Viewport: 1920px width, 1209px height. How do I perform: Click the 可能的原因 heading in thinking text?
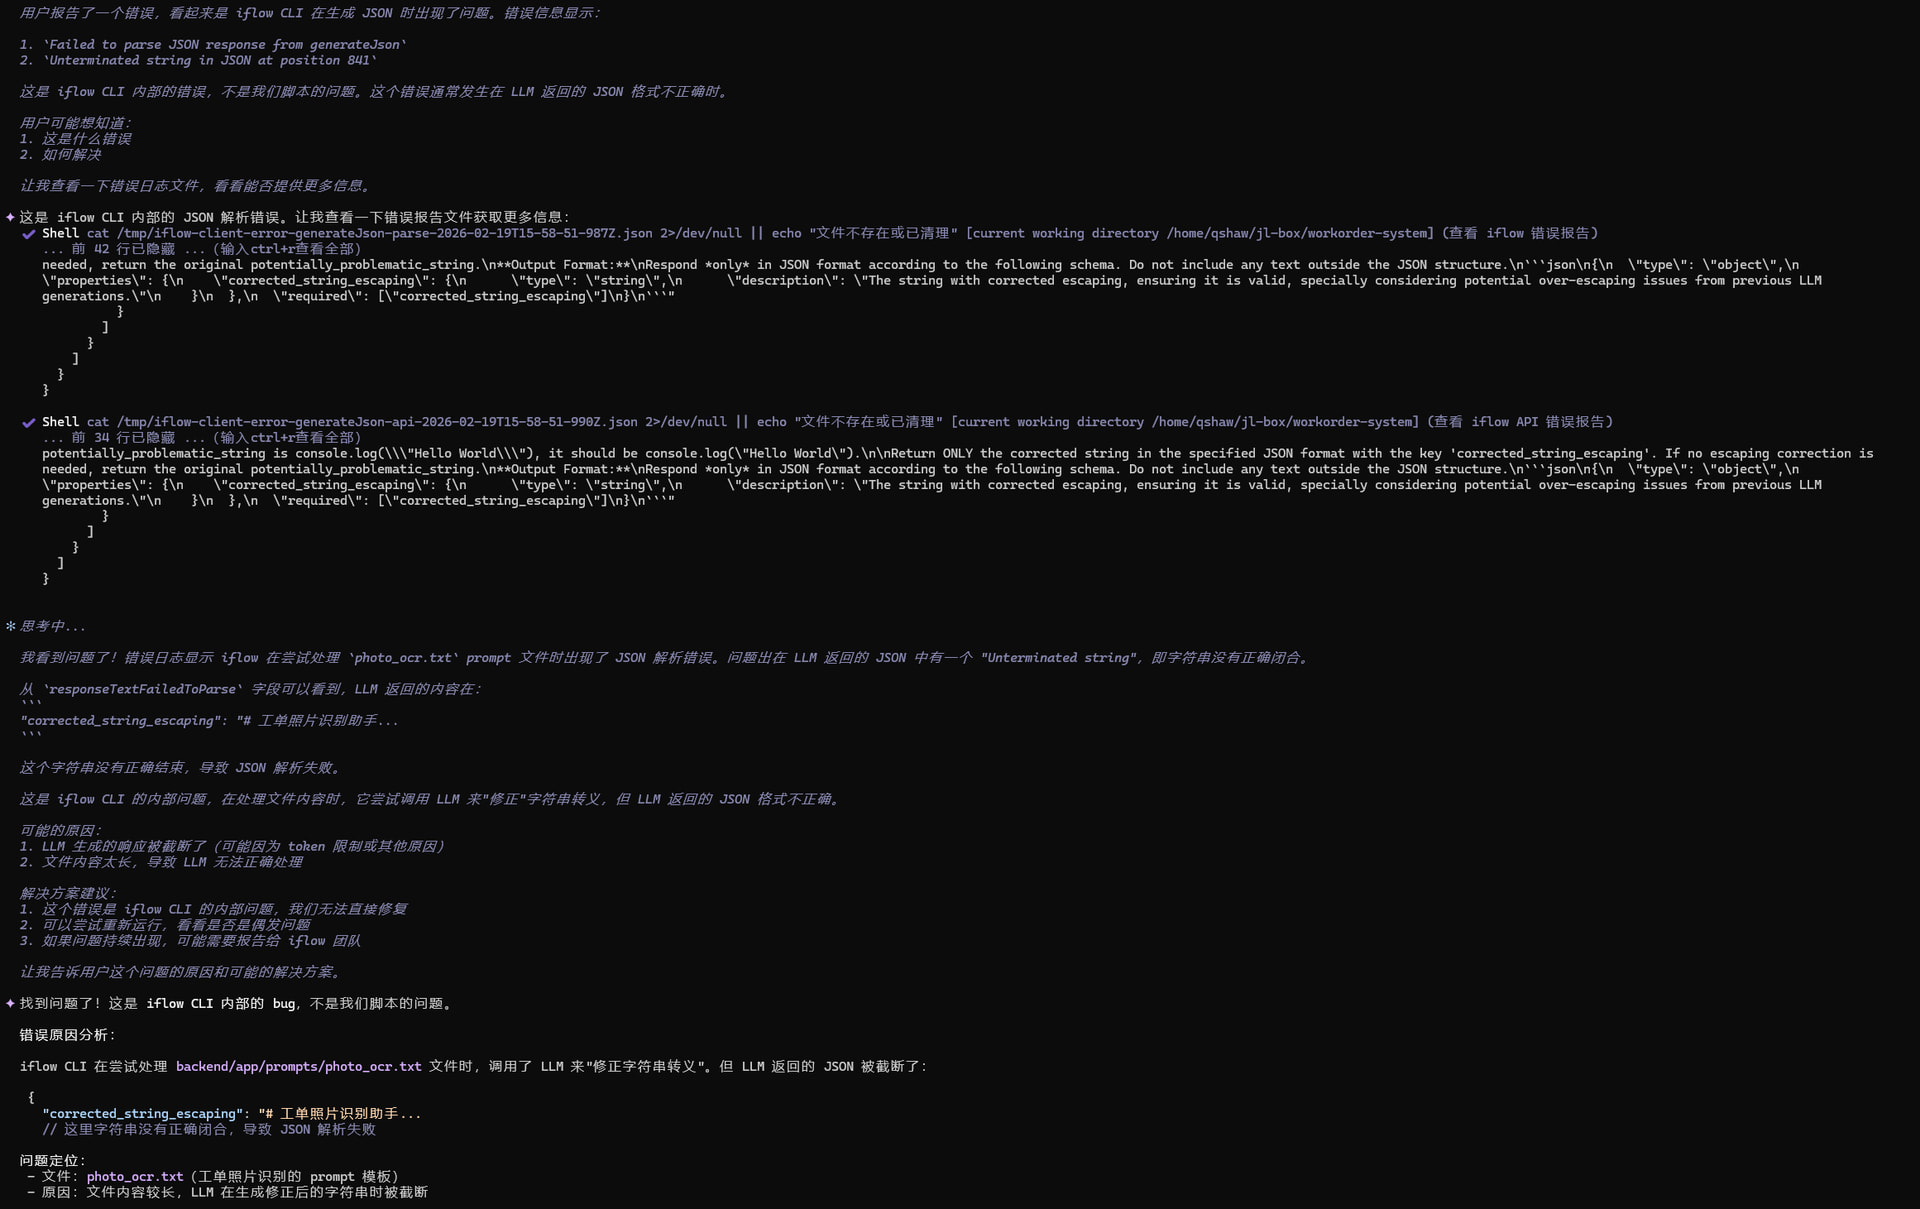click(x=60, y=830)
